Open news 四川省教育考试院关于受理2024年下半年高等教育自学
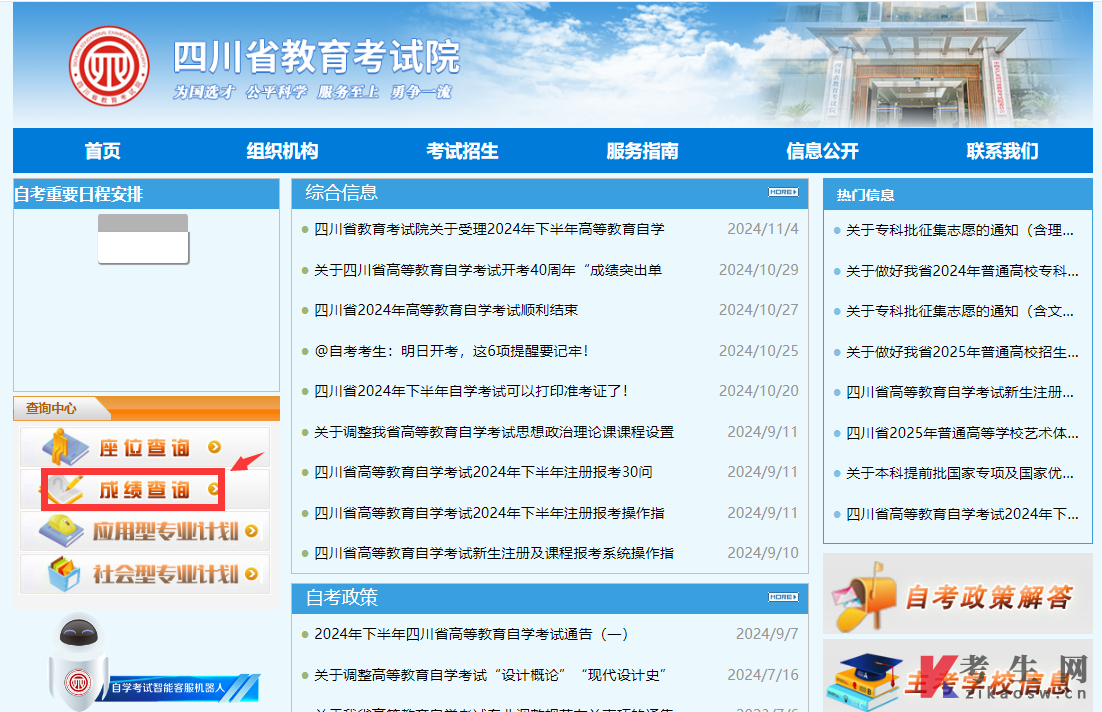This screenshot has height=712, width=1102. point(489,229)
